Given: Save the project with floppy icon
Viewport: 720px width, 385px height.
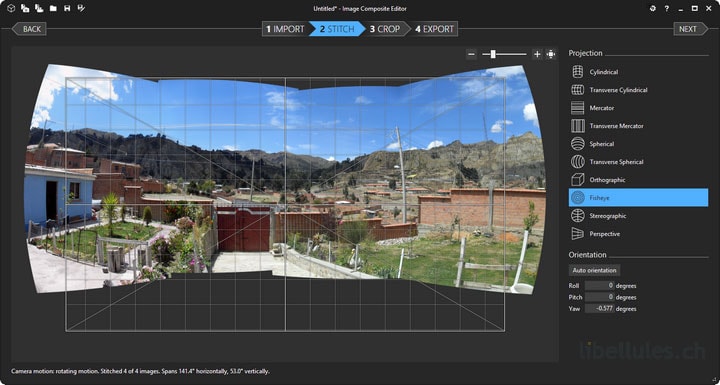Looking at the screenshot, I should [x=67, y=8].
